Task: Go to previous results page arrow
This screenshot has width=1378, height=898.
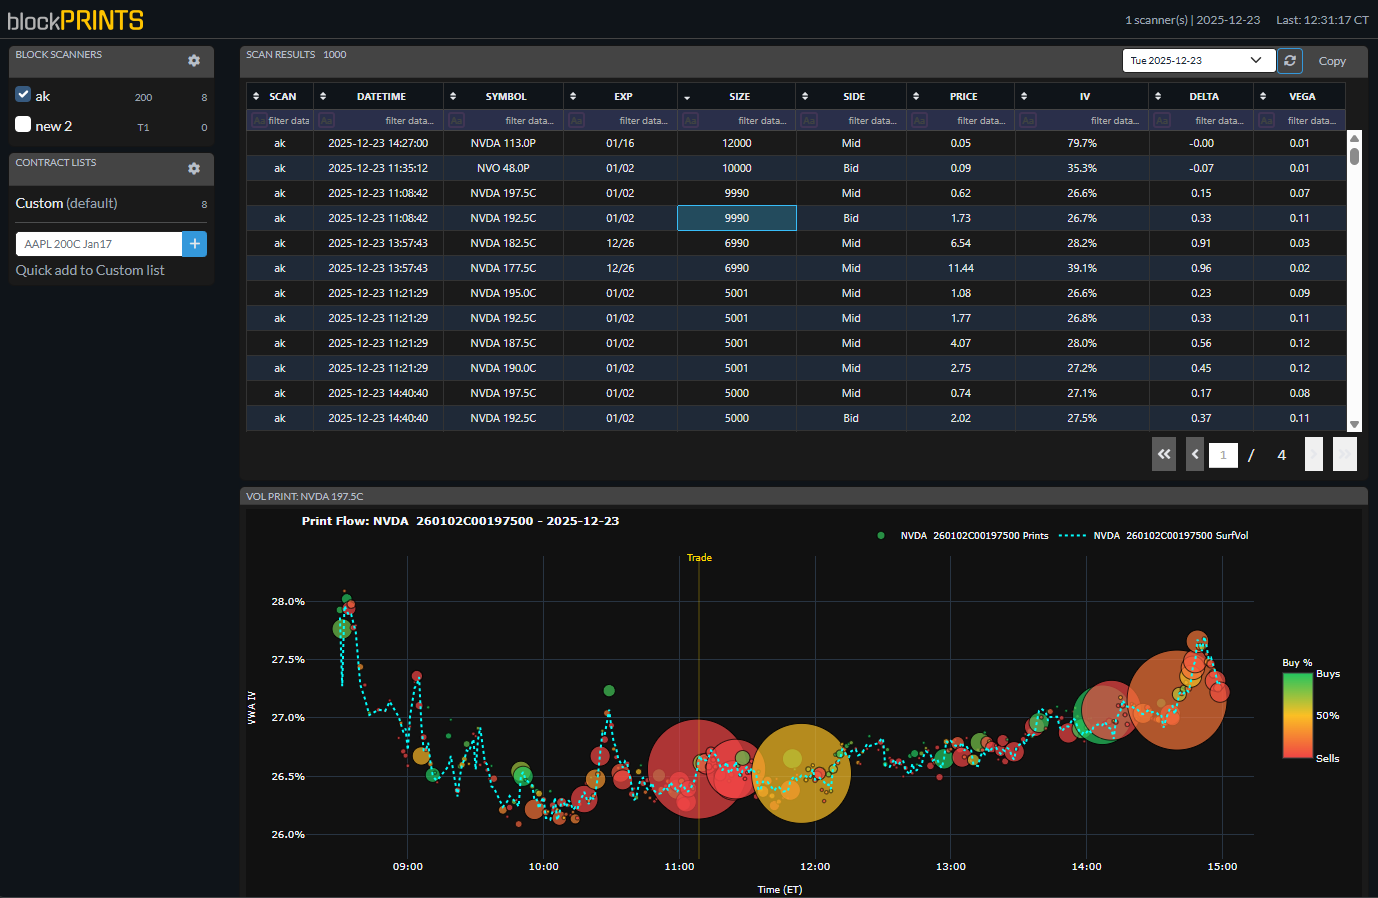Action: [x=1195, y=454]
